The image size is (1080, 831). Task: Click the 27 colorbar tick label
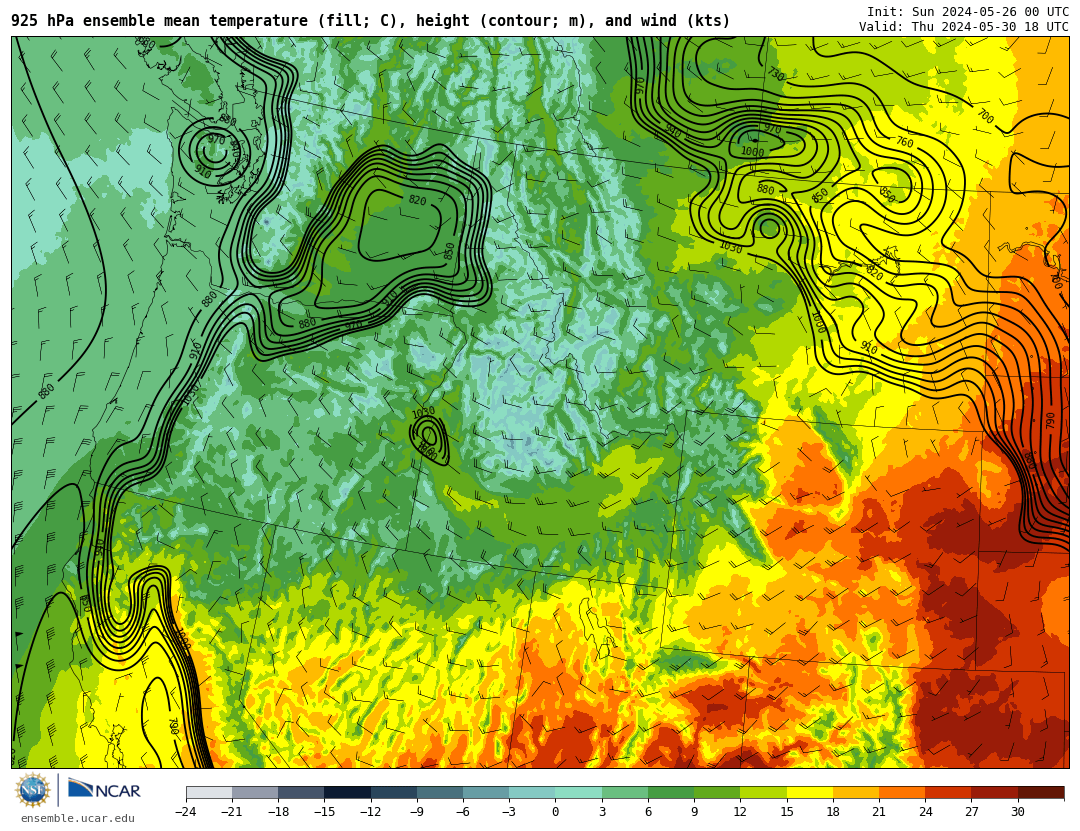pos(971,812)
